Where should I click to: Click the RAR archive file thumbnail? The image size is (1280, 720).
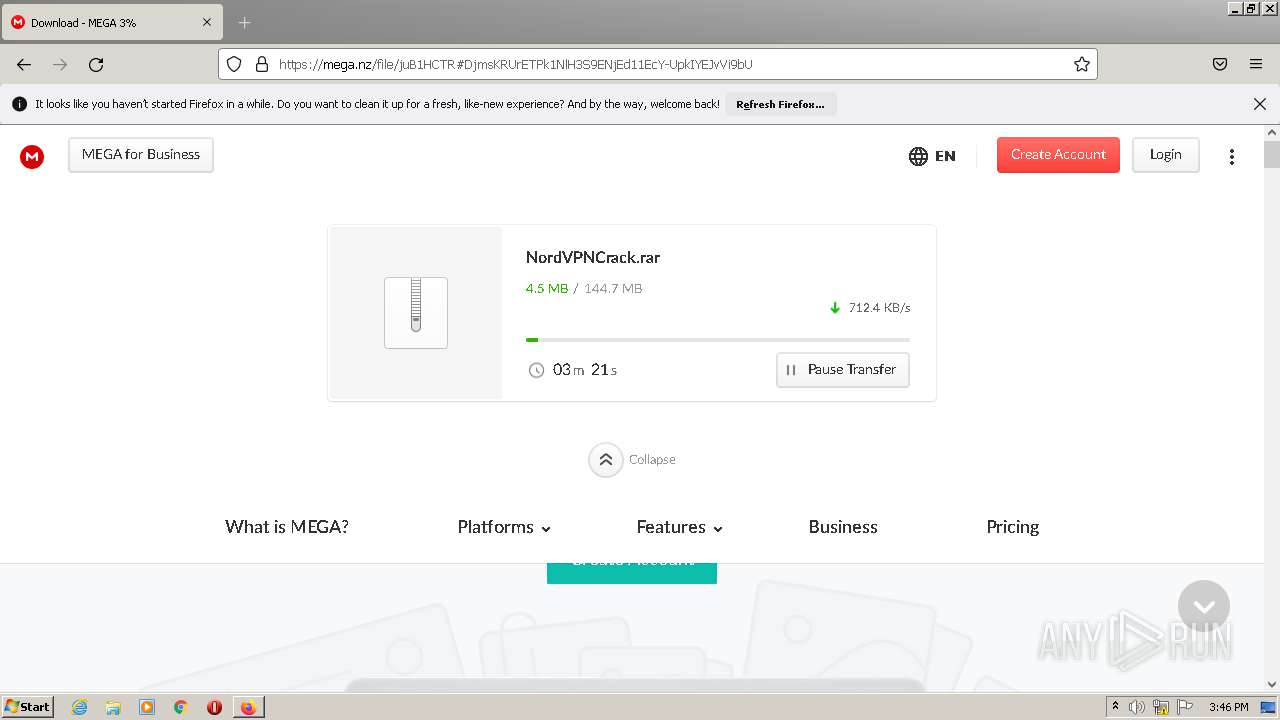coord(416,313)
